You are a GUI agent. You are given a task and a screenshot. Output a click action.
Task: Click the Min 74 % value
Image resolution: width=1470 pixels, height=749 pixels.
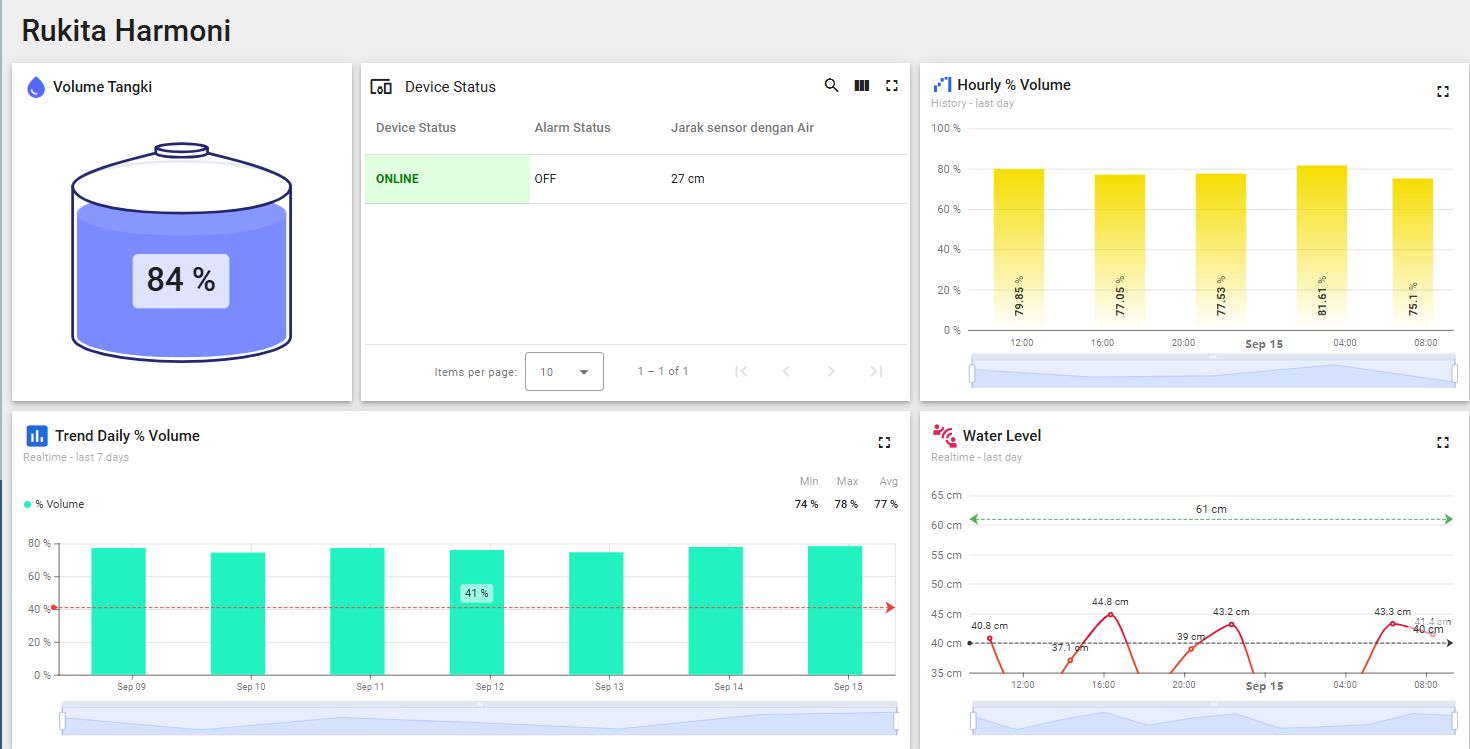806,504
